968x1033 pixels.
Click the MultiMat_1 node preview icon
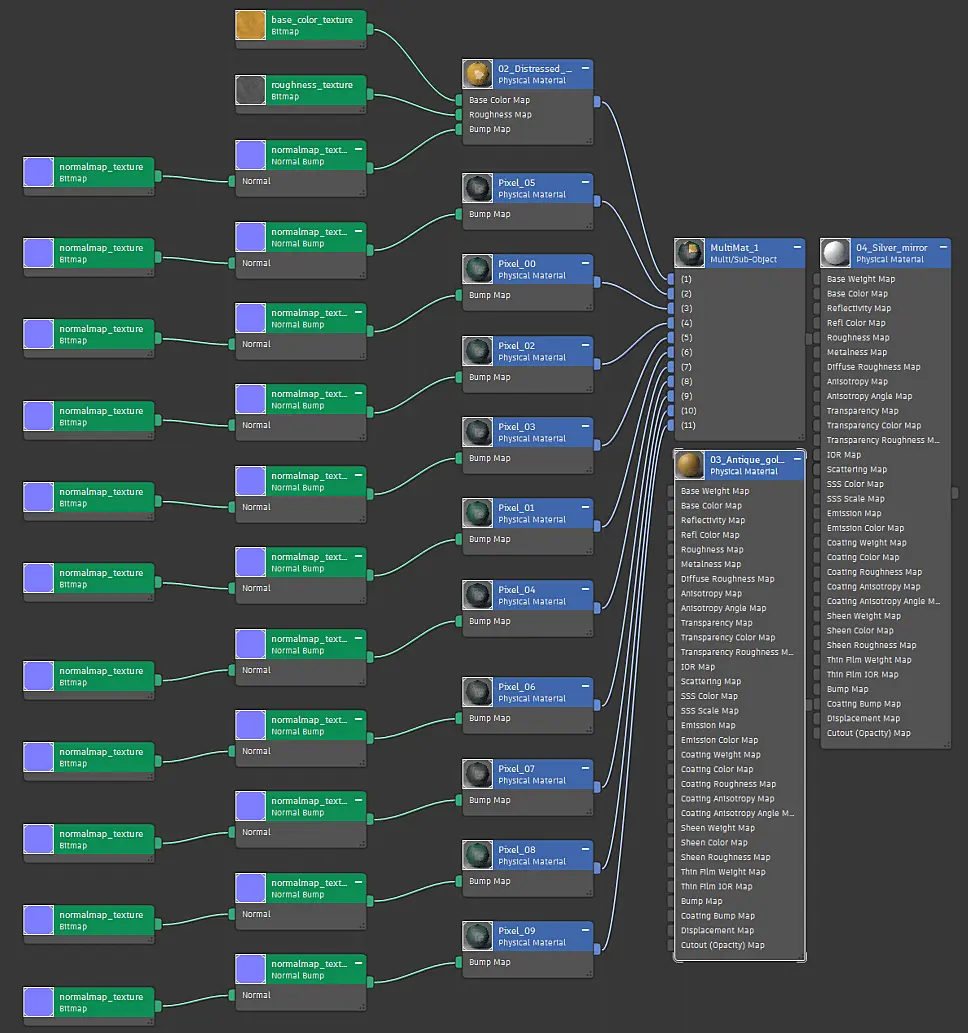click(690, 253)
